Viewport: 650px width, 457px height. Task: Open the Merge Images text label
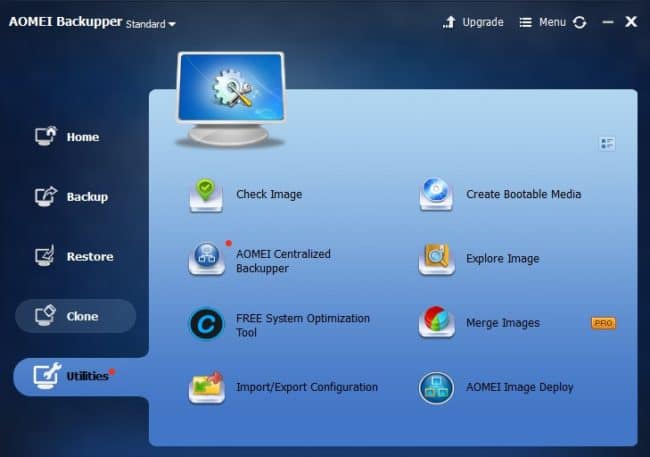[503, 323]
